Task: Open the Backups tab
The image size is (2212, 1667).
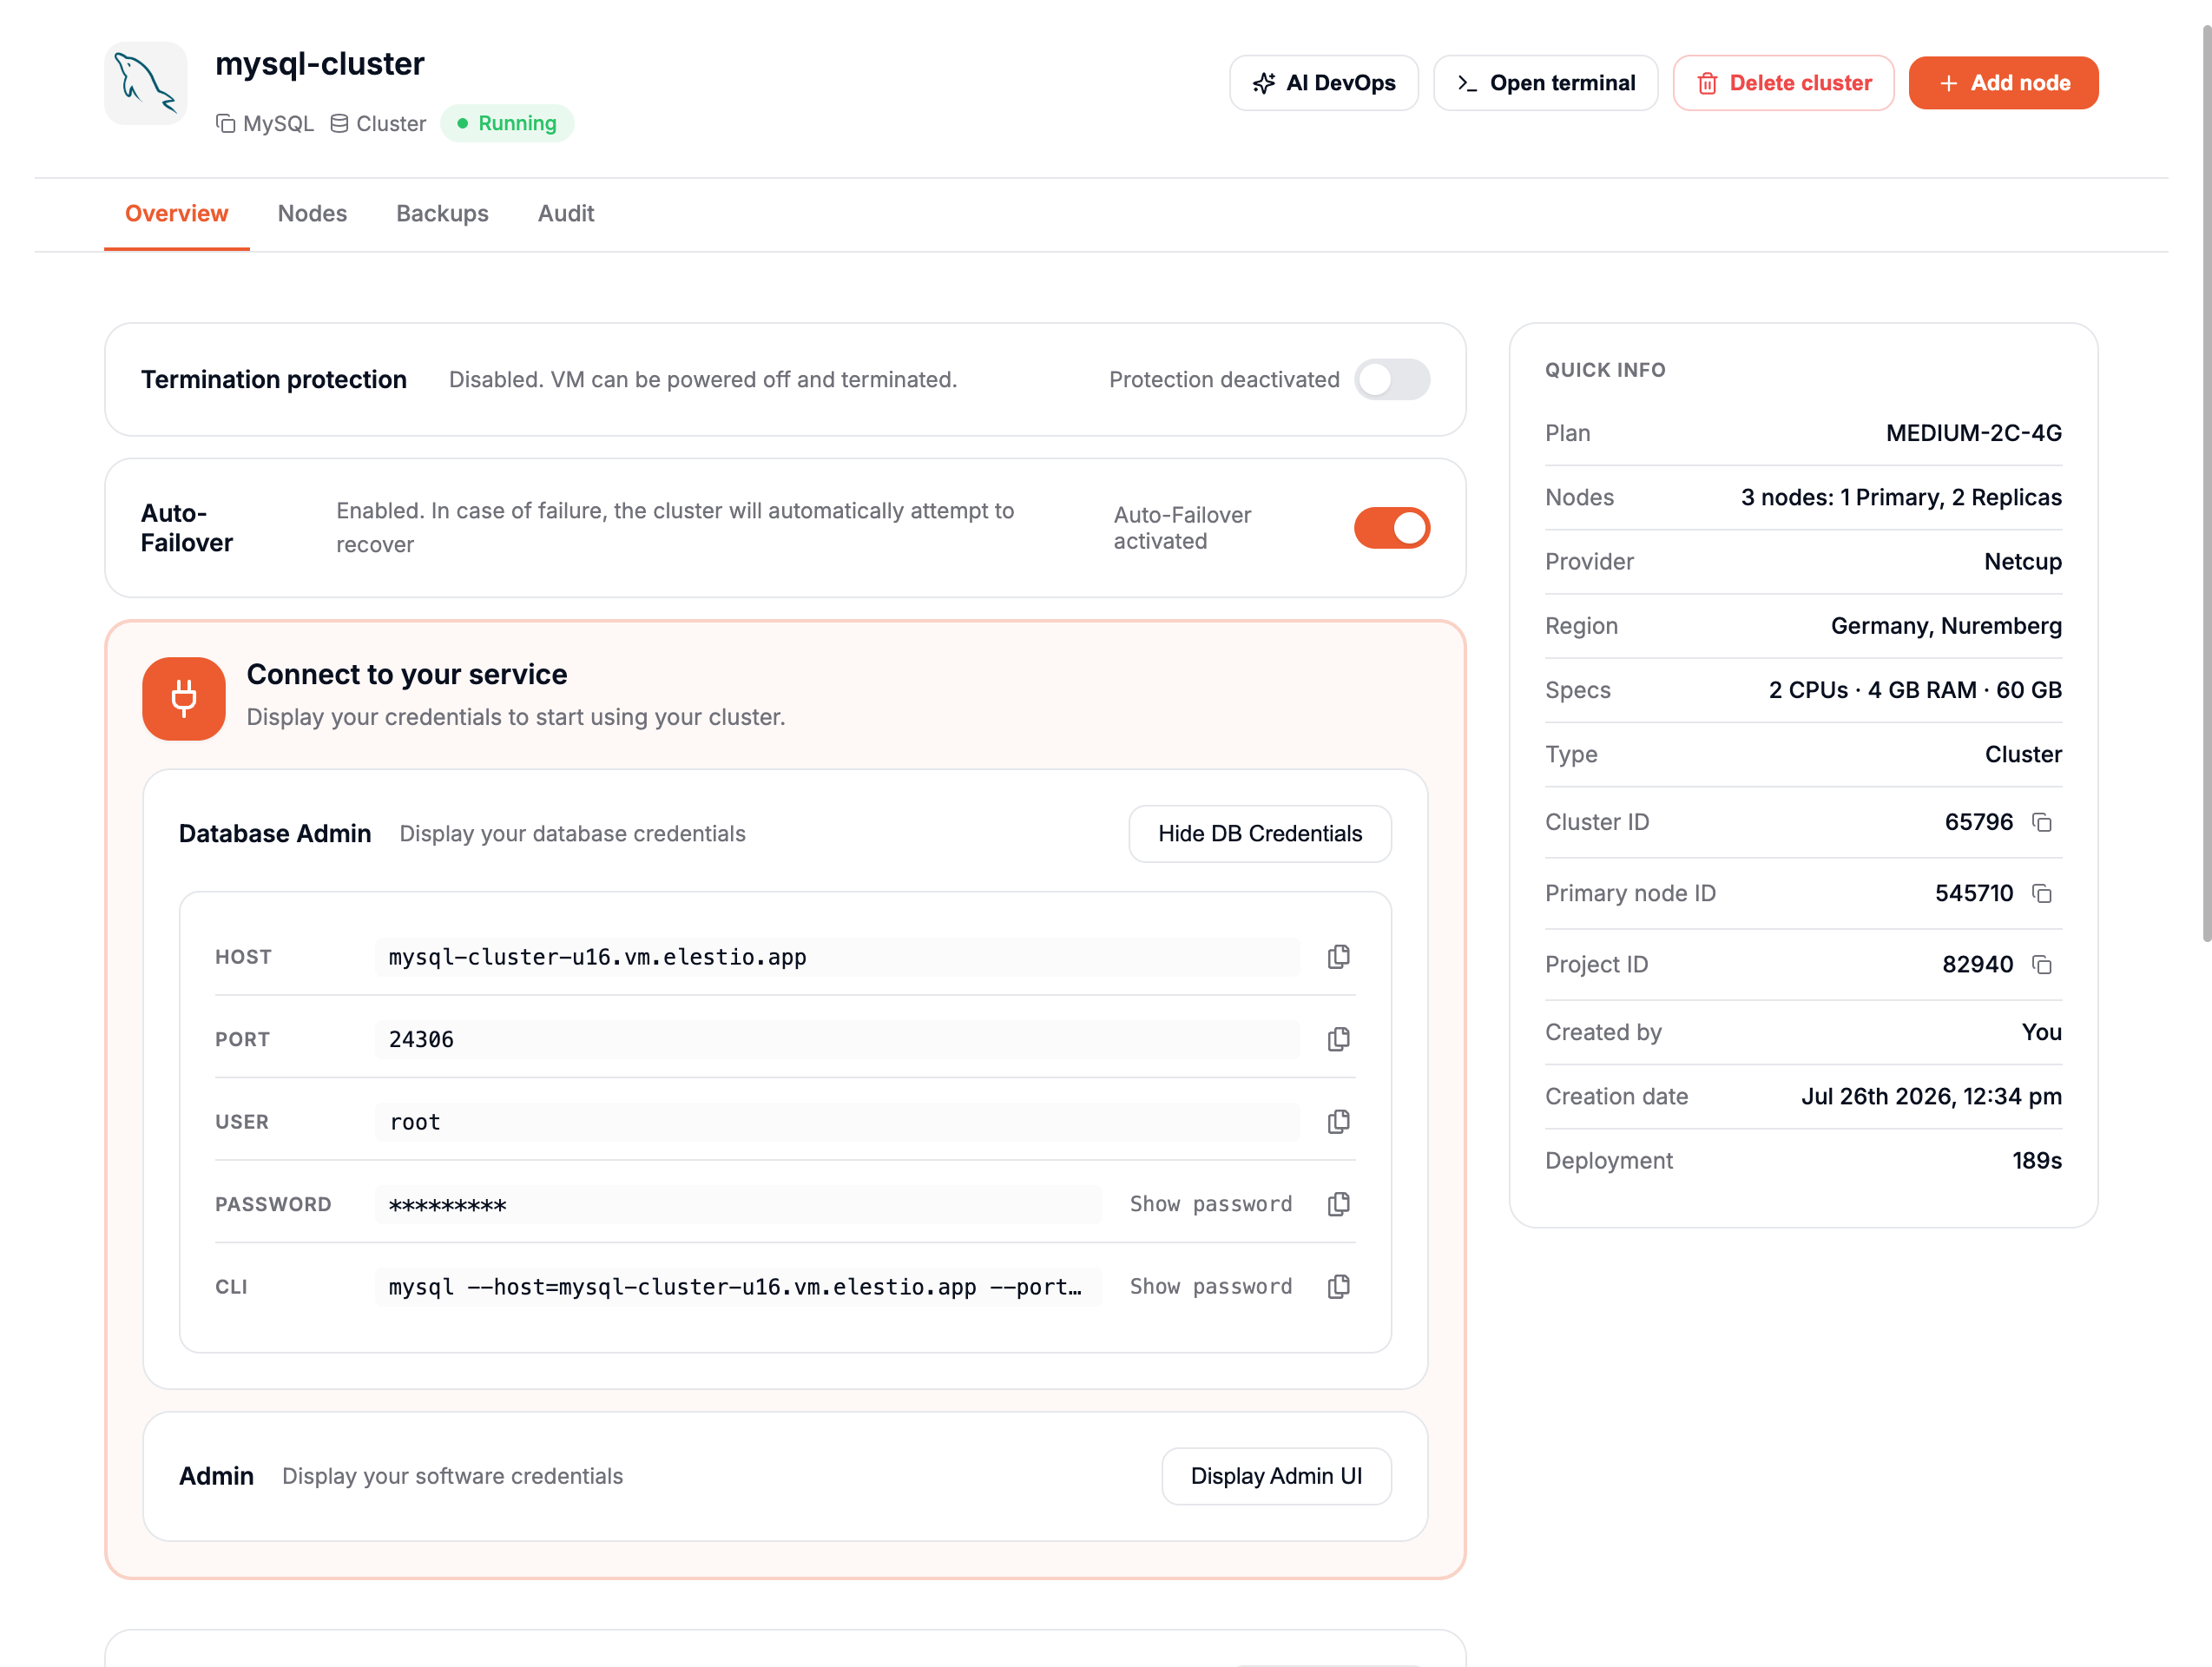Action: (442, 213)
